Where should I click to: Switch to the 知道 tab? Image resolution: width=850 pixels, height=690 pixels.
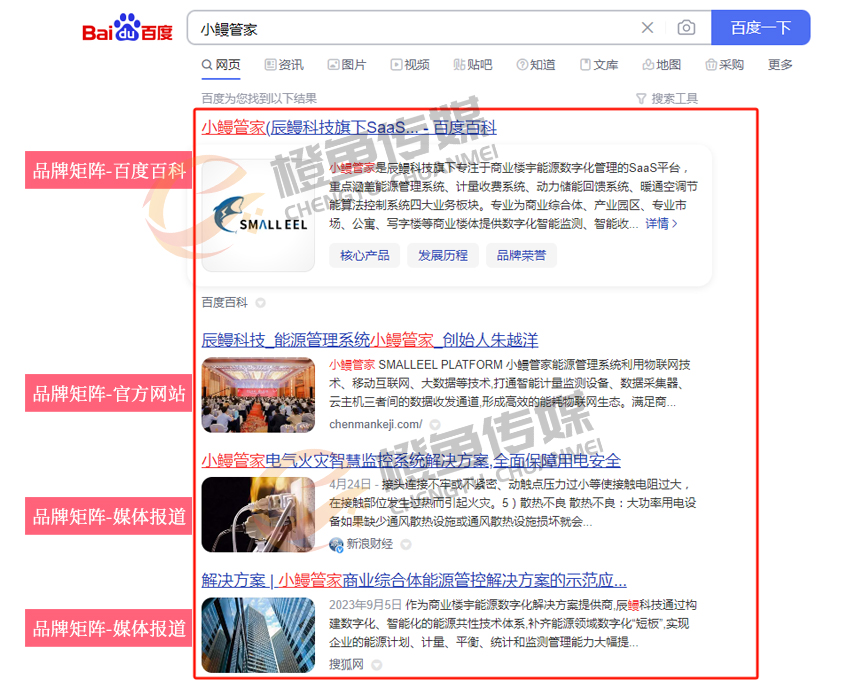[x=536, y=65]
